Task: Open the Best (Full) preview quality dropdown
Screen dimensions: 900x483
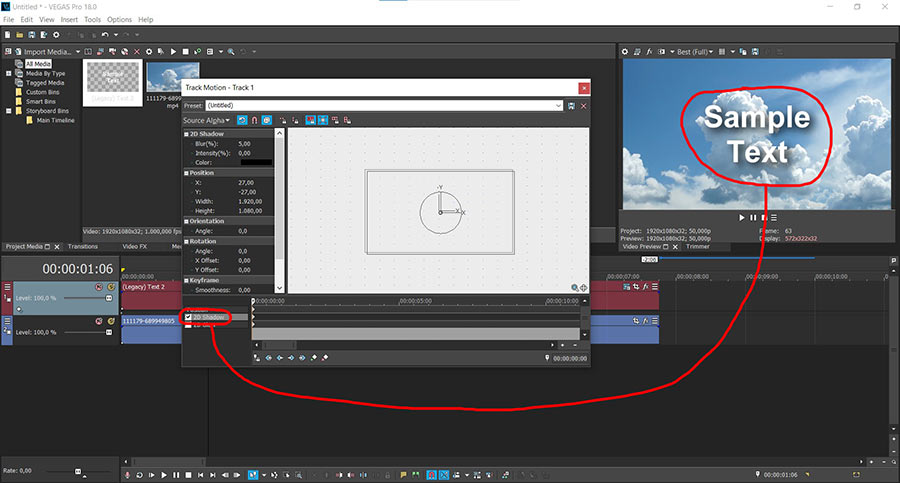Action: click(x=695, y=52)
